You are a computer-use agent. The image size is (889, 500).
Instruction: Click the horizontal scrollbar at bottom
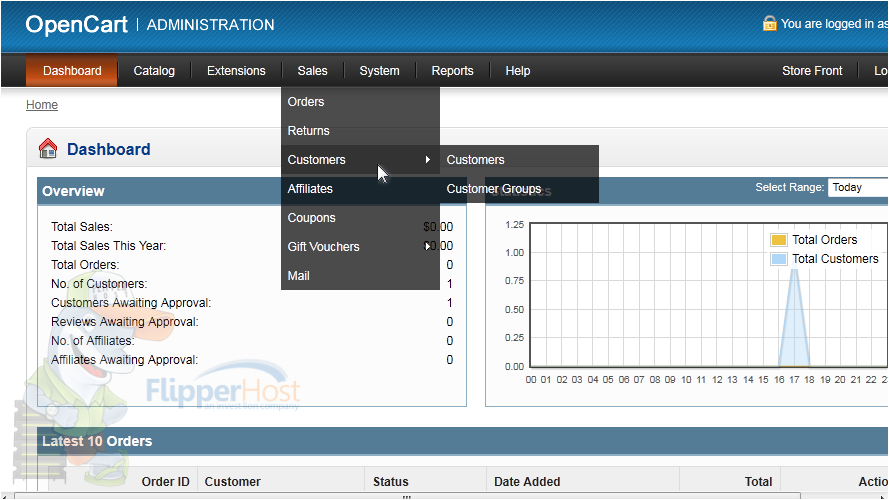pos(407,496)
